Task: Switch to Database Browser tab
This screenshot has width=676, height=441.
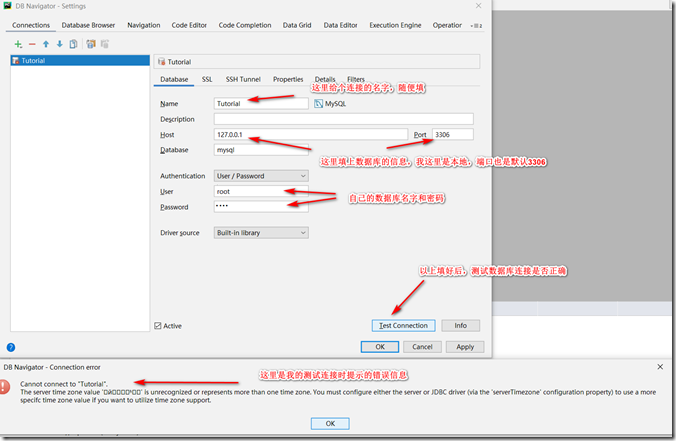Action: coord(88,25)
